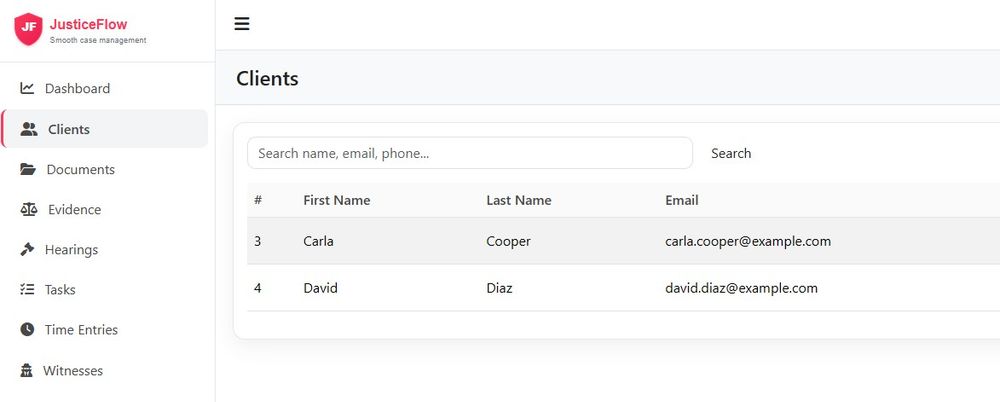
Task: Go to the Documents section
Action: [80, 169]
